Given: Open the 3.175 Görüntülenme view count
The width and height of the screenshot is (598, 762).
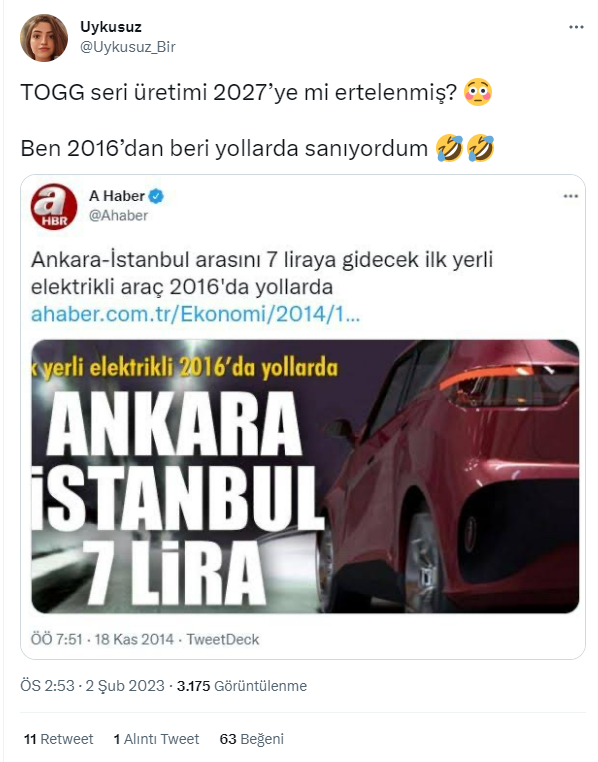Looking at the screenshot, I should point(242,686).
